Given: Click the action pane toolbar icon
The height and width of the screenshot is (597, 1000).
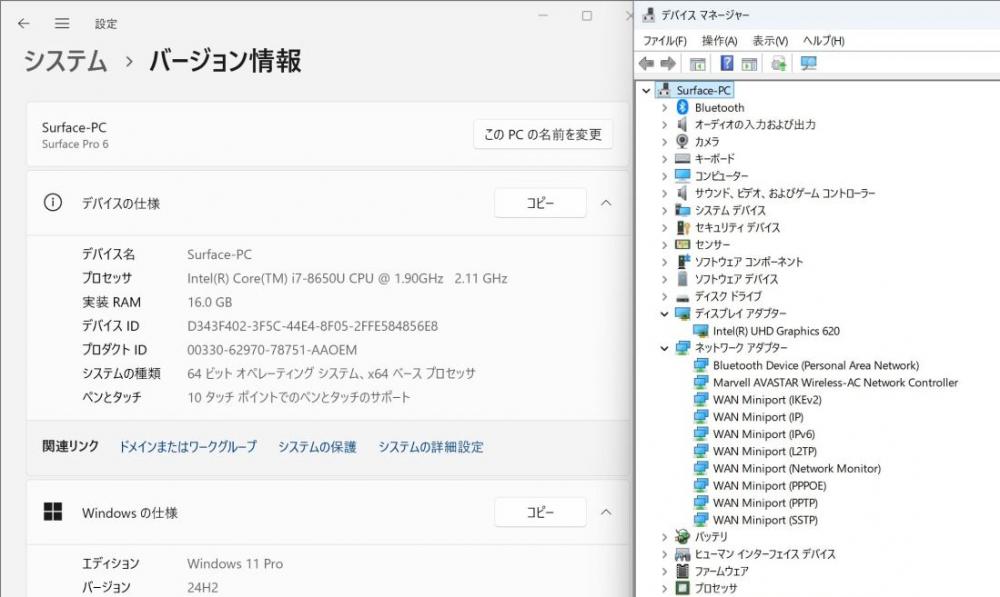Looking at the screenshot, I should [749, 64].
